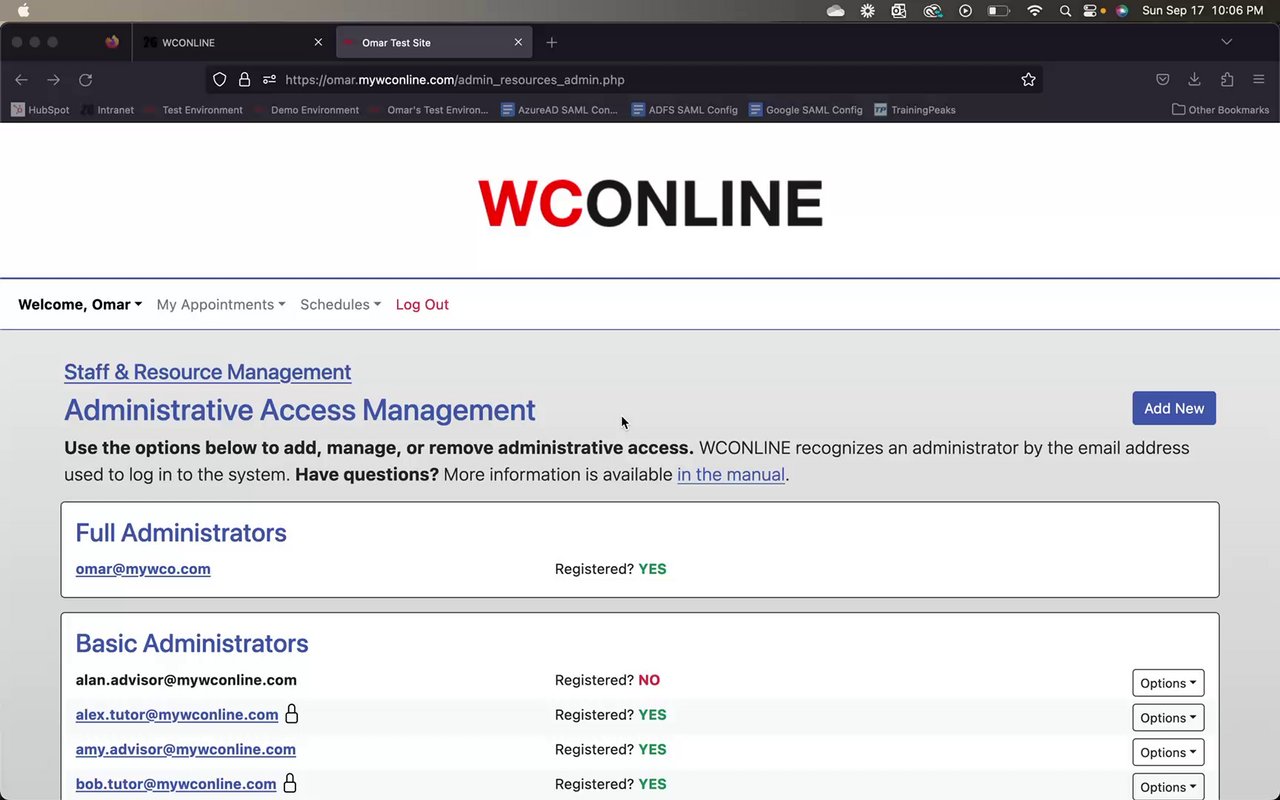Click the site permissions icon in address bar
The height and width of the screenshot is (800, 1280).
coord(269,80)
